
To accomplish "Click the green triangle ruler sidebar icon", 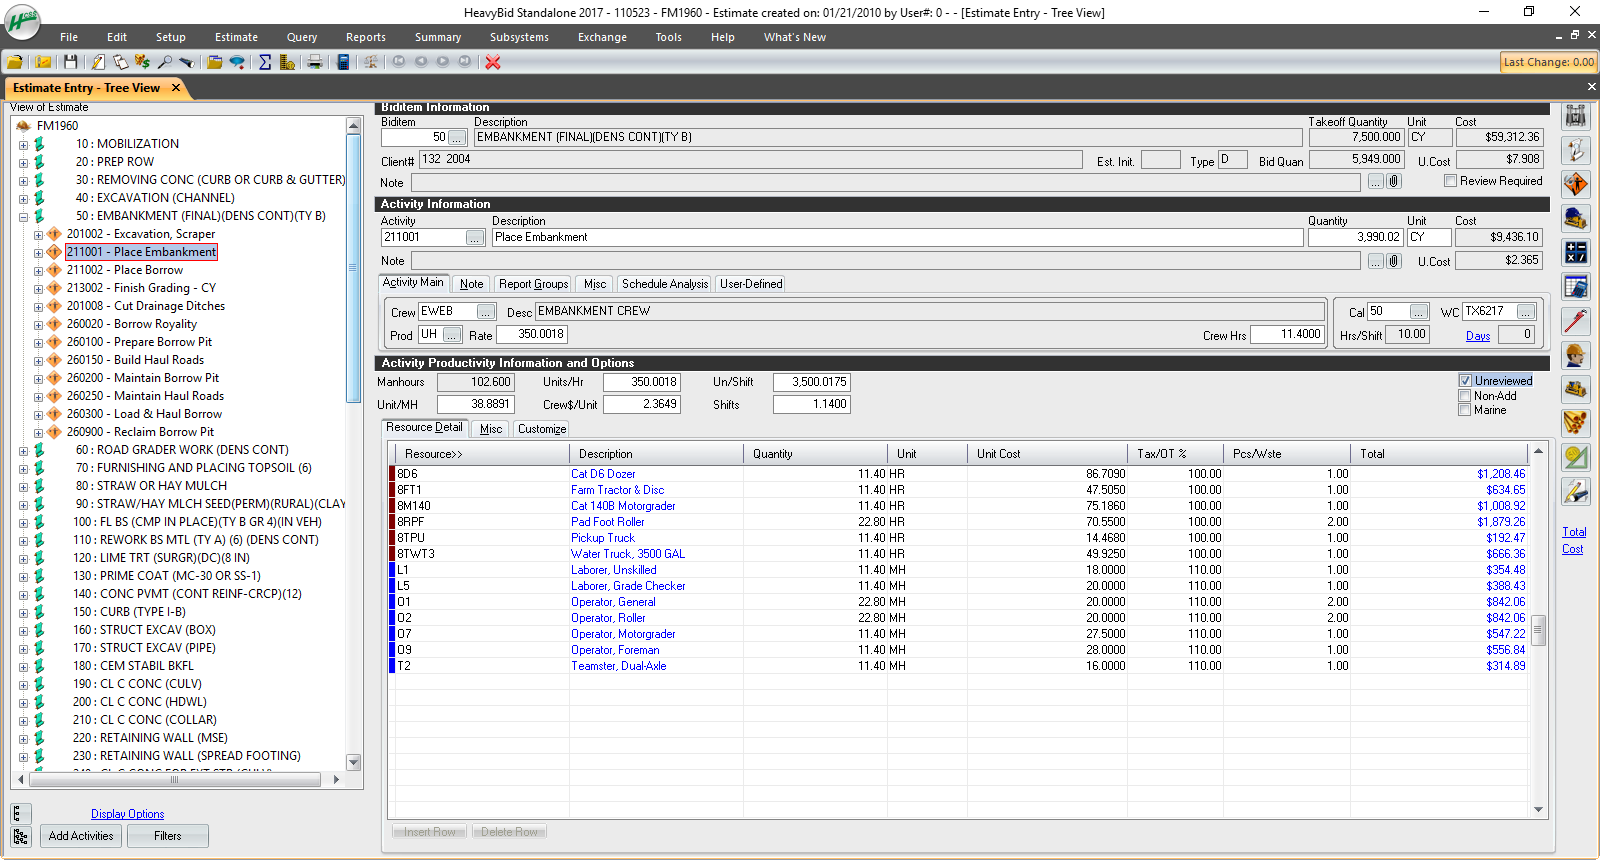I will pyautogui.click(x=1576, y=457).
